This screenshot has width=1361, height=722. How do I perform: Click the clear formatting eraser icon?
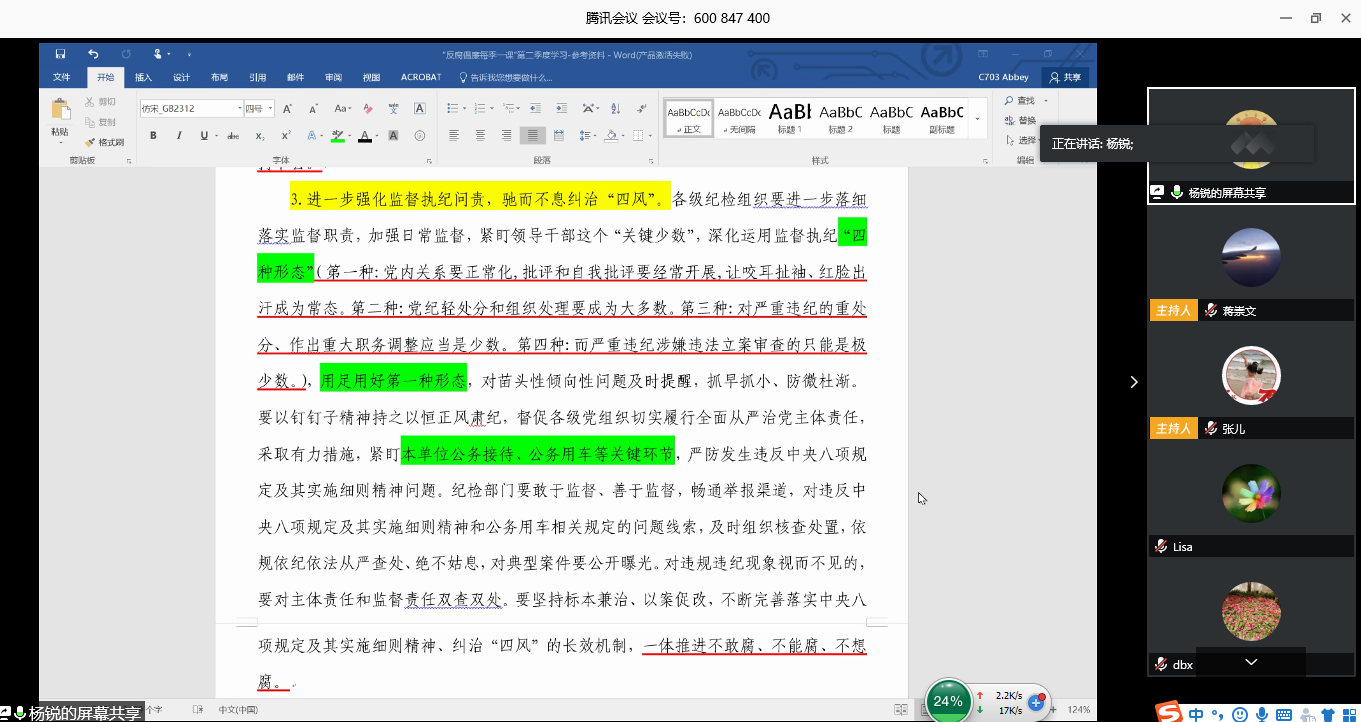367,109
